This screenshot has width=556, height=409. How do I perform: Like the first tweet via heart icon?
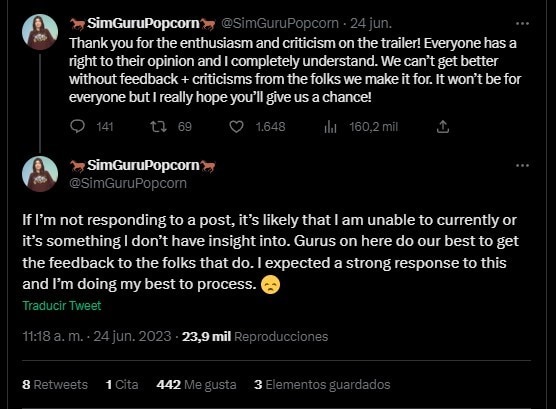(x=237, y=127)
